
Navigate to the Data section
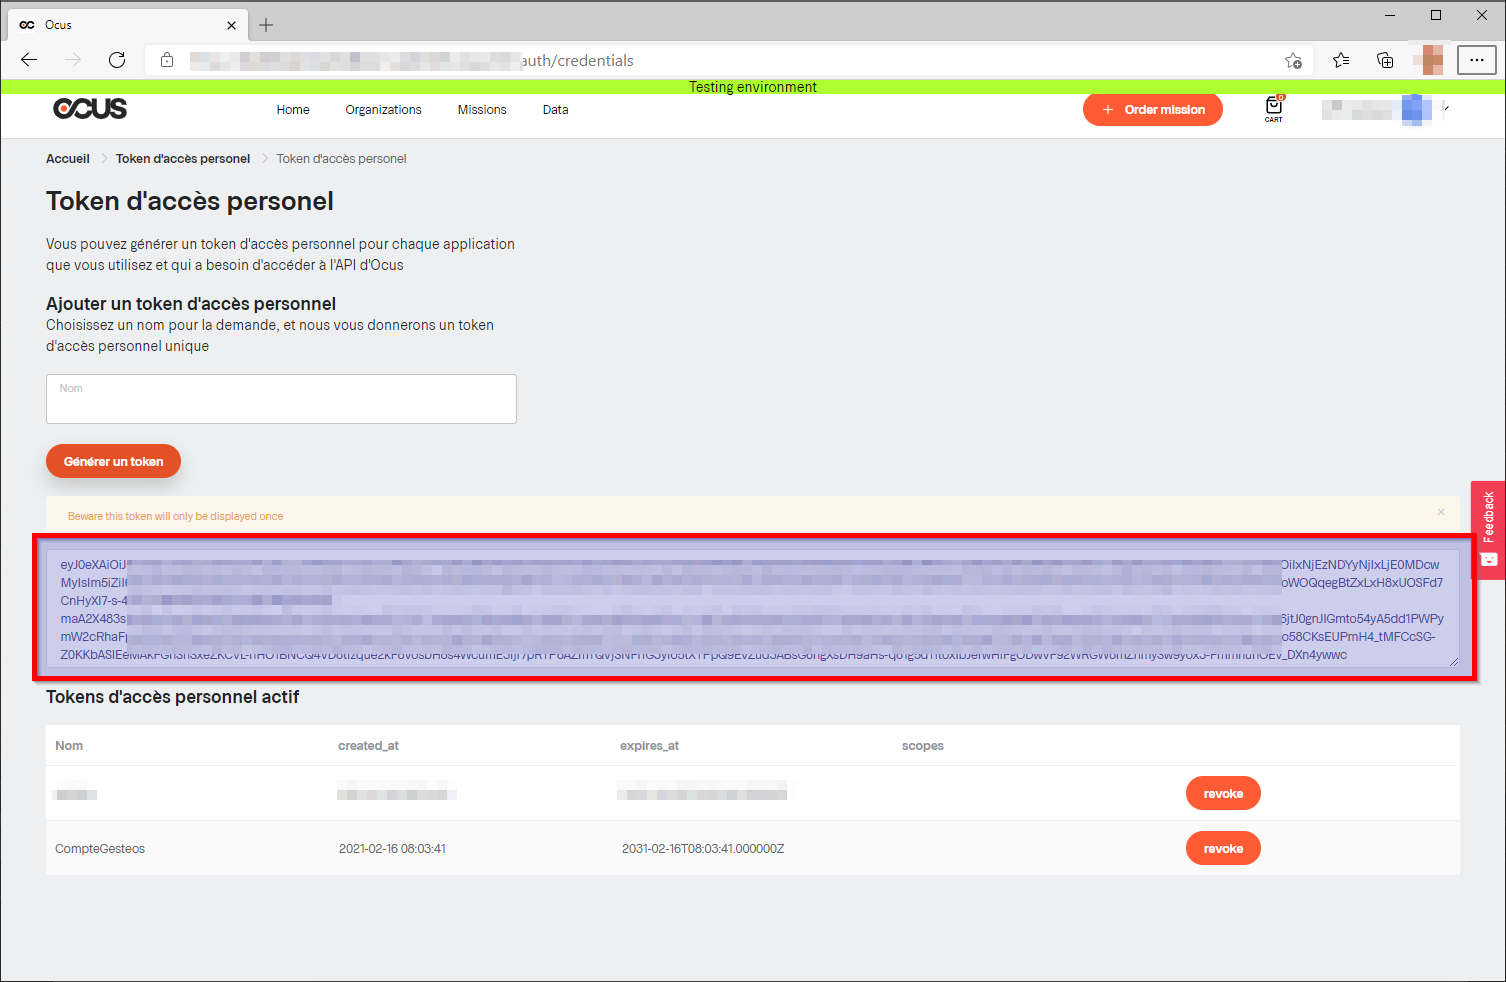(555, 110)
